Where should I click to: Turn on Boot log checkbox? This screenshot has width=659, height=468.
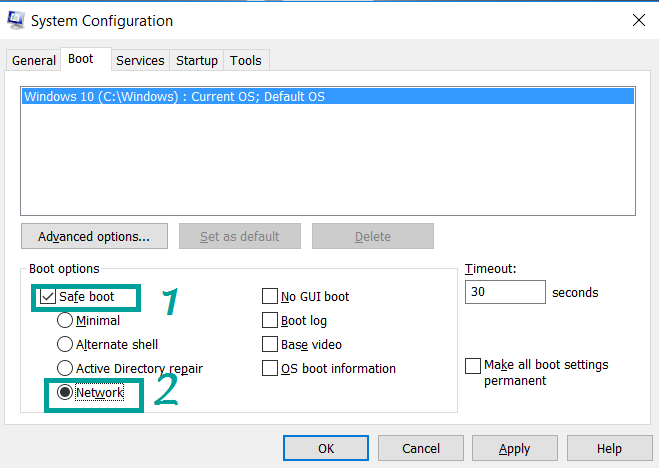[x=270, y=321]
